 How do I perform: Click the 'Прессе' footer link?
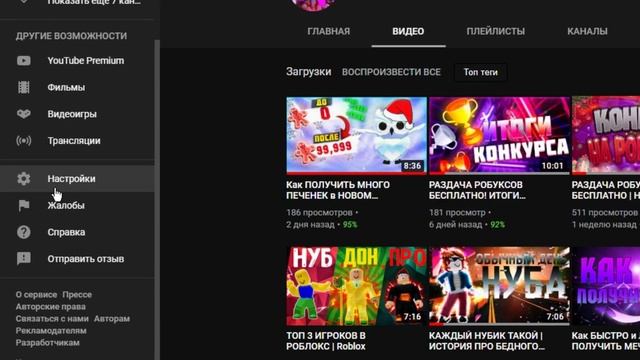tap(77, 294)
